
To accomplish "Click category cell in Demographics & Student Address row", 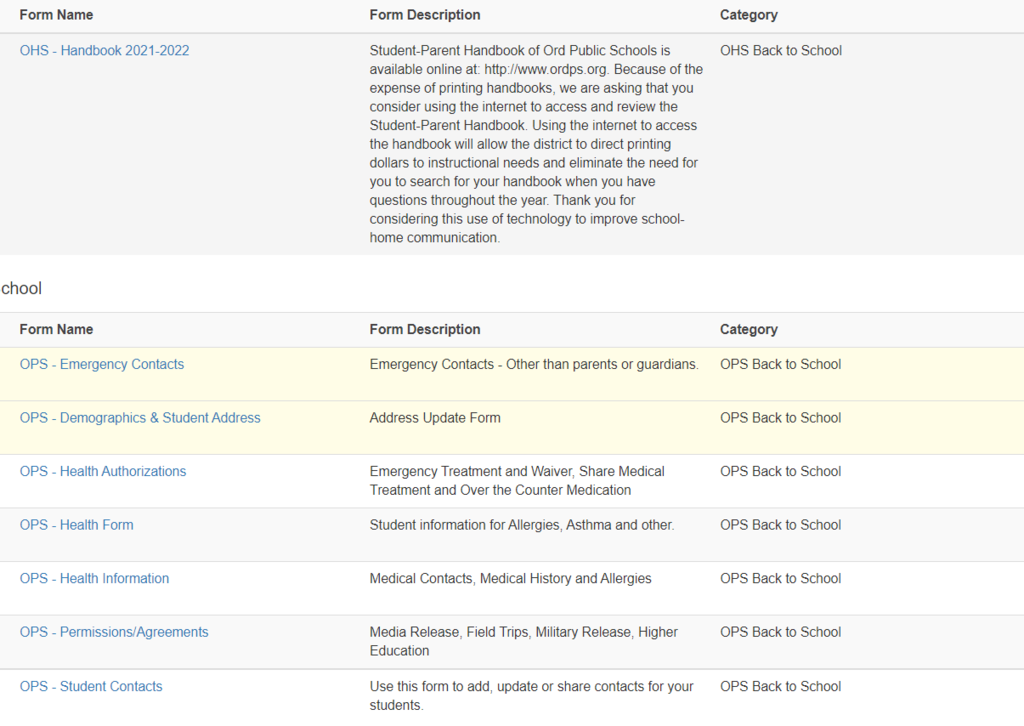I will [x=780, y=418].
